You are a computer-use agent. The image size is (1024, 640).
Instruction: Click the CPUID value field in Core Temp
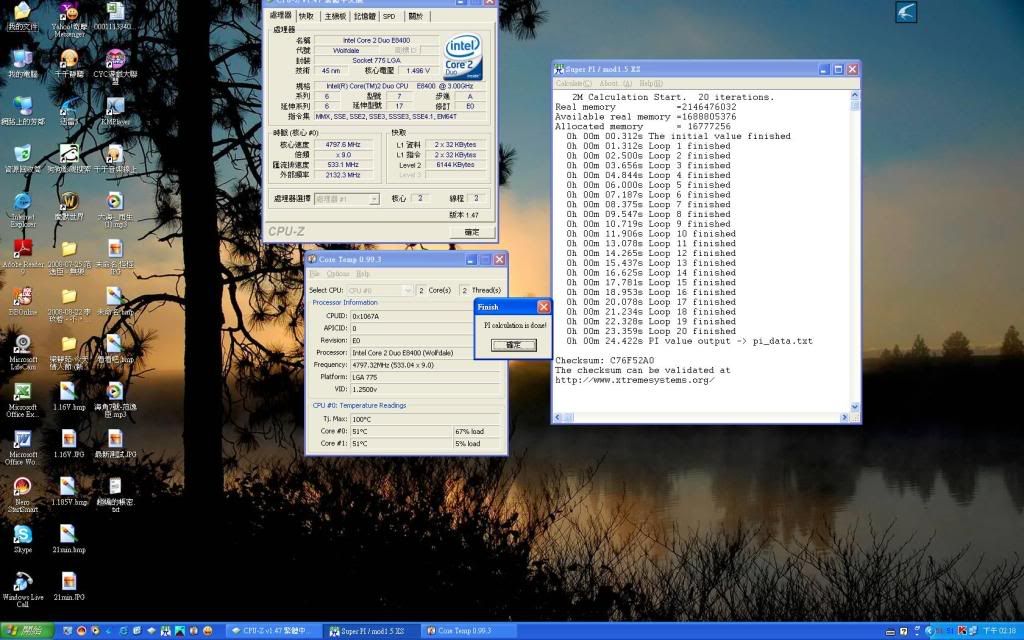click(x=426, y=316)
